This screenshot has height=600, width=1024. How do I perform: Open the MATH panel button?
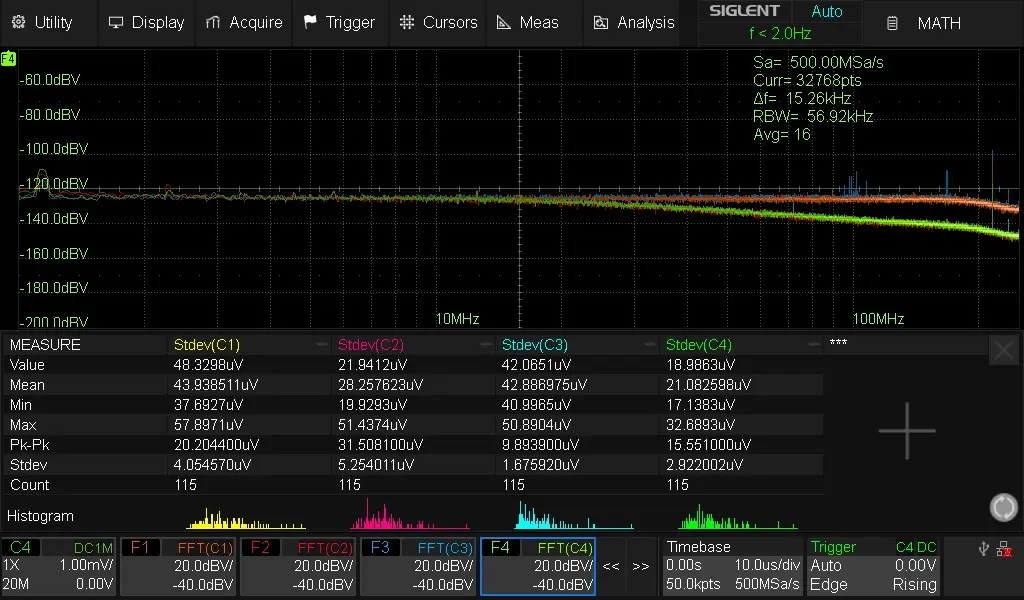927,23
